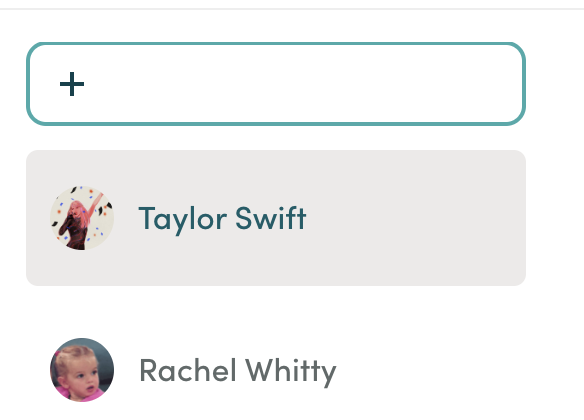This screenshot has width=584, height=420.
Task: Open Rachel Whitty's avatar photo
Action: (x=82, y=370)
